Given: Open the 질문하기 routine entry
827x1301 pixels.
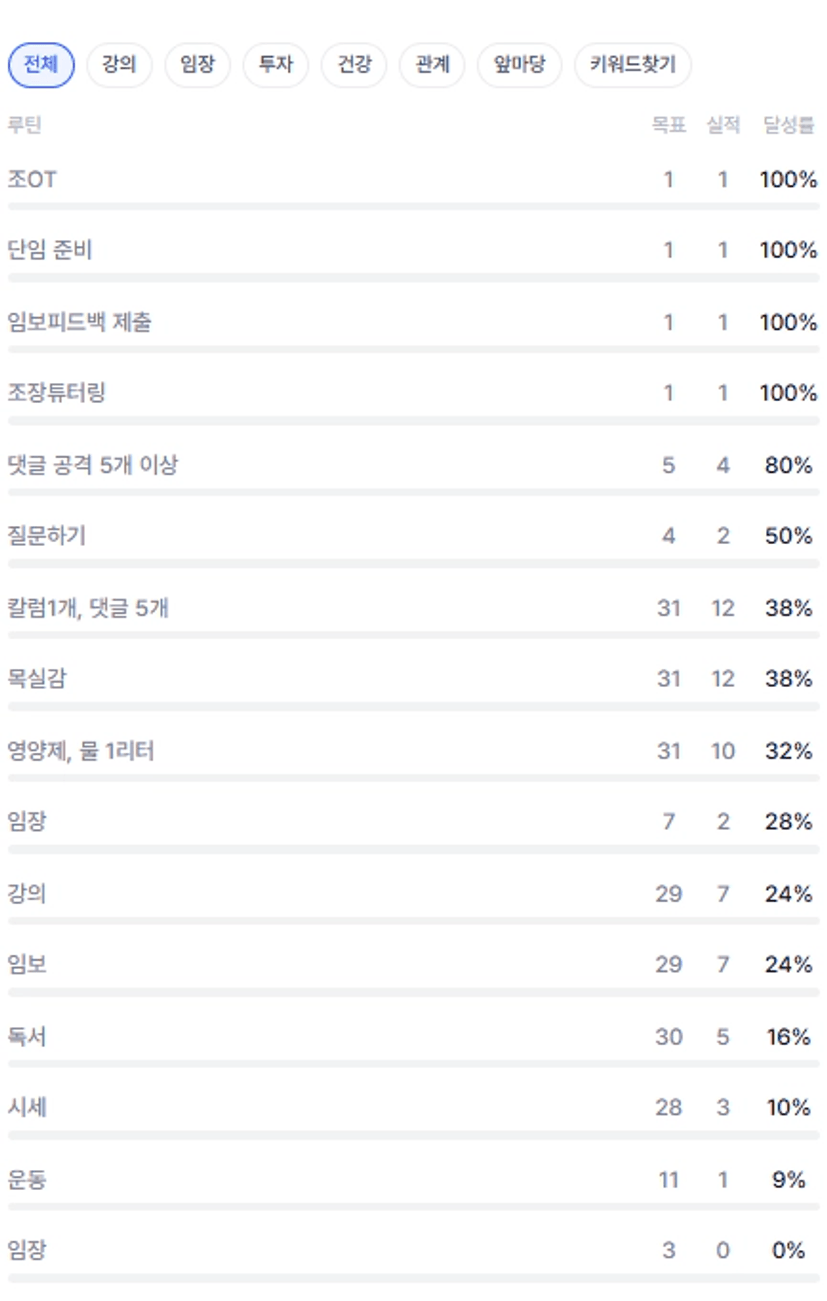Looking at the screenshot, I should [x=47, y=536].
